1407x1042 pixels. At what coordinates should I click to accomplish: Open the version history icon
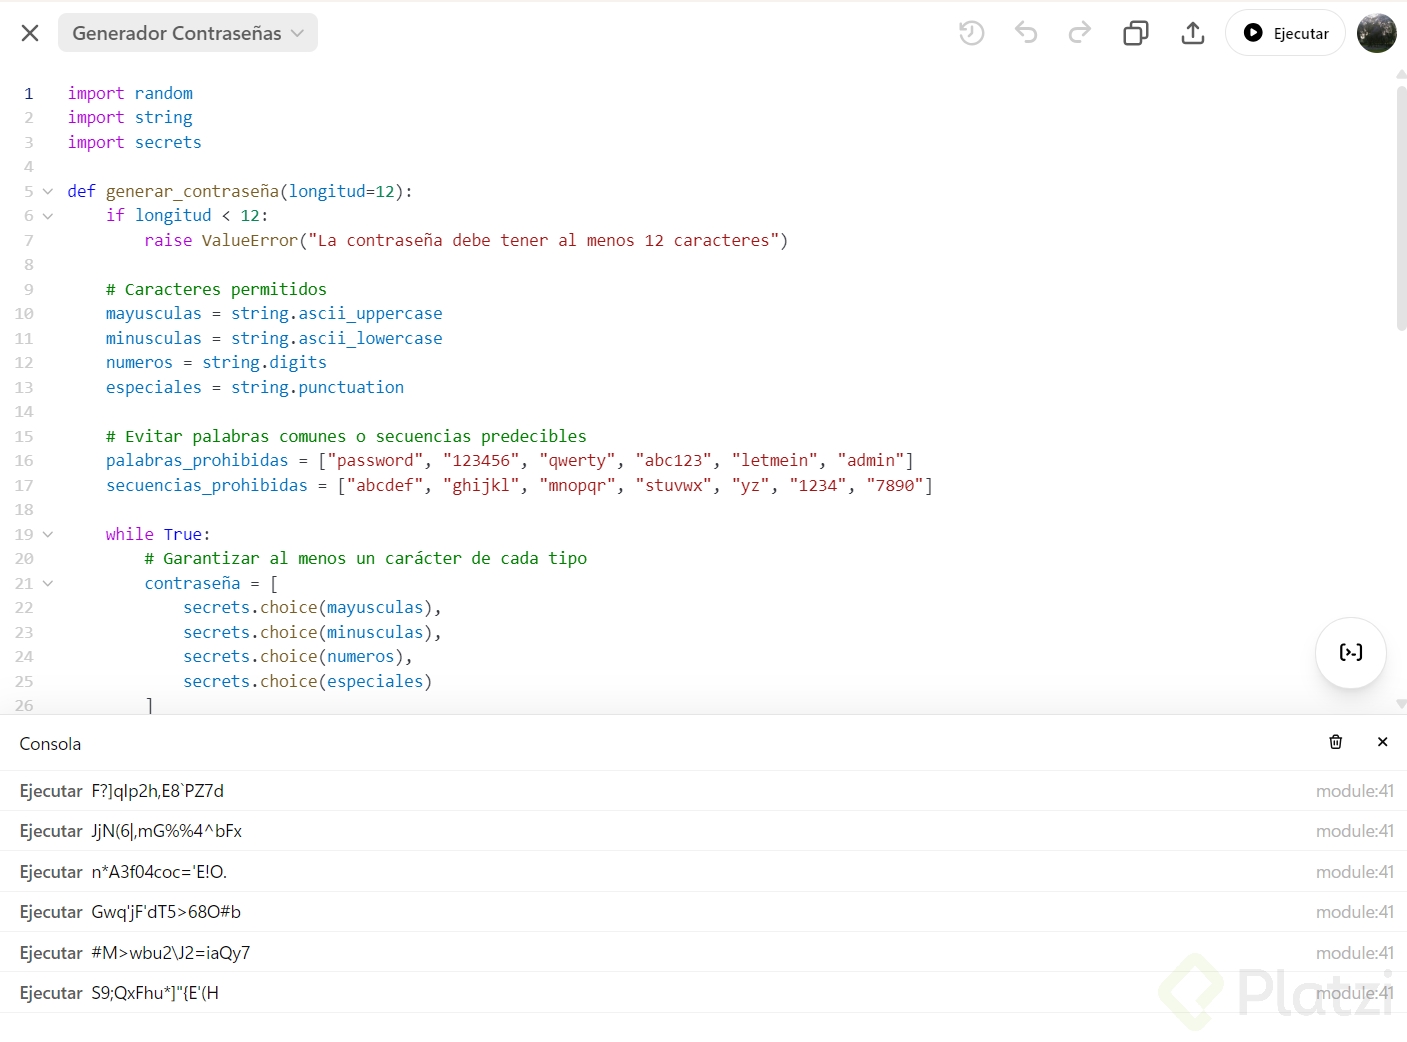pyautogui.click(x=971, y=33)
